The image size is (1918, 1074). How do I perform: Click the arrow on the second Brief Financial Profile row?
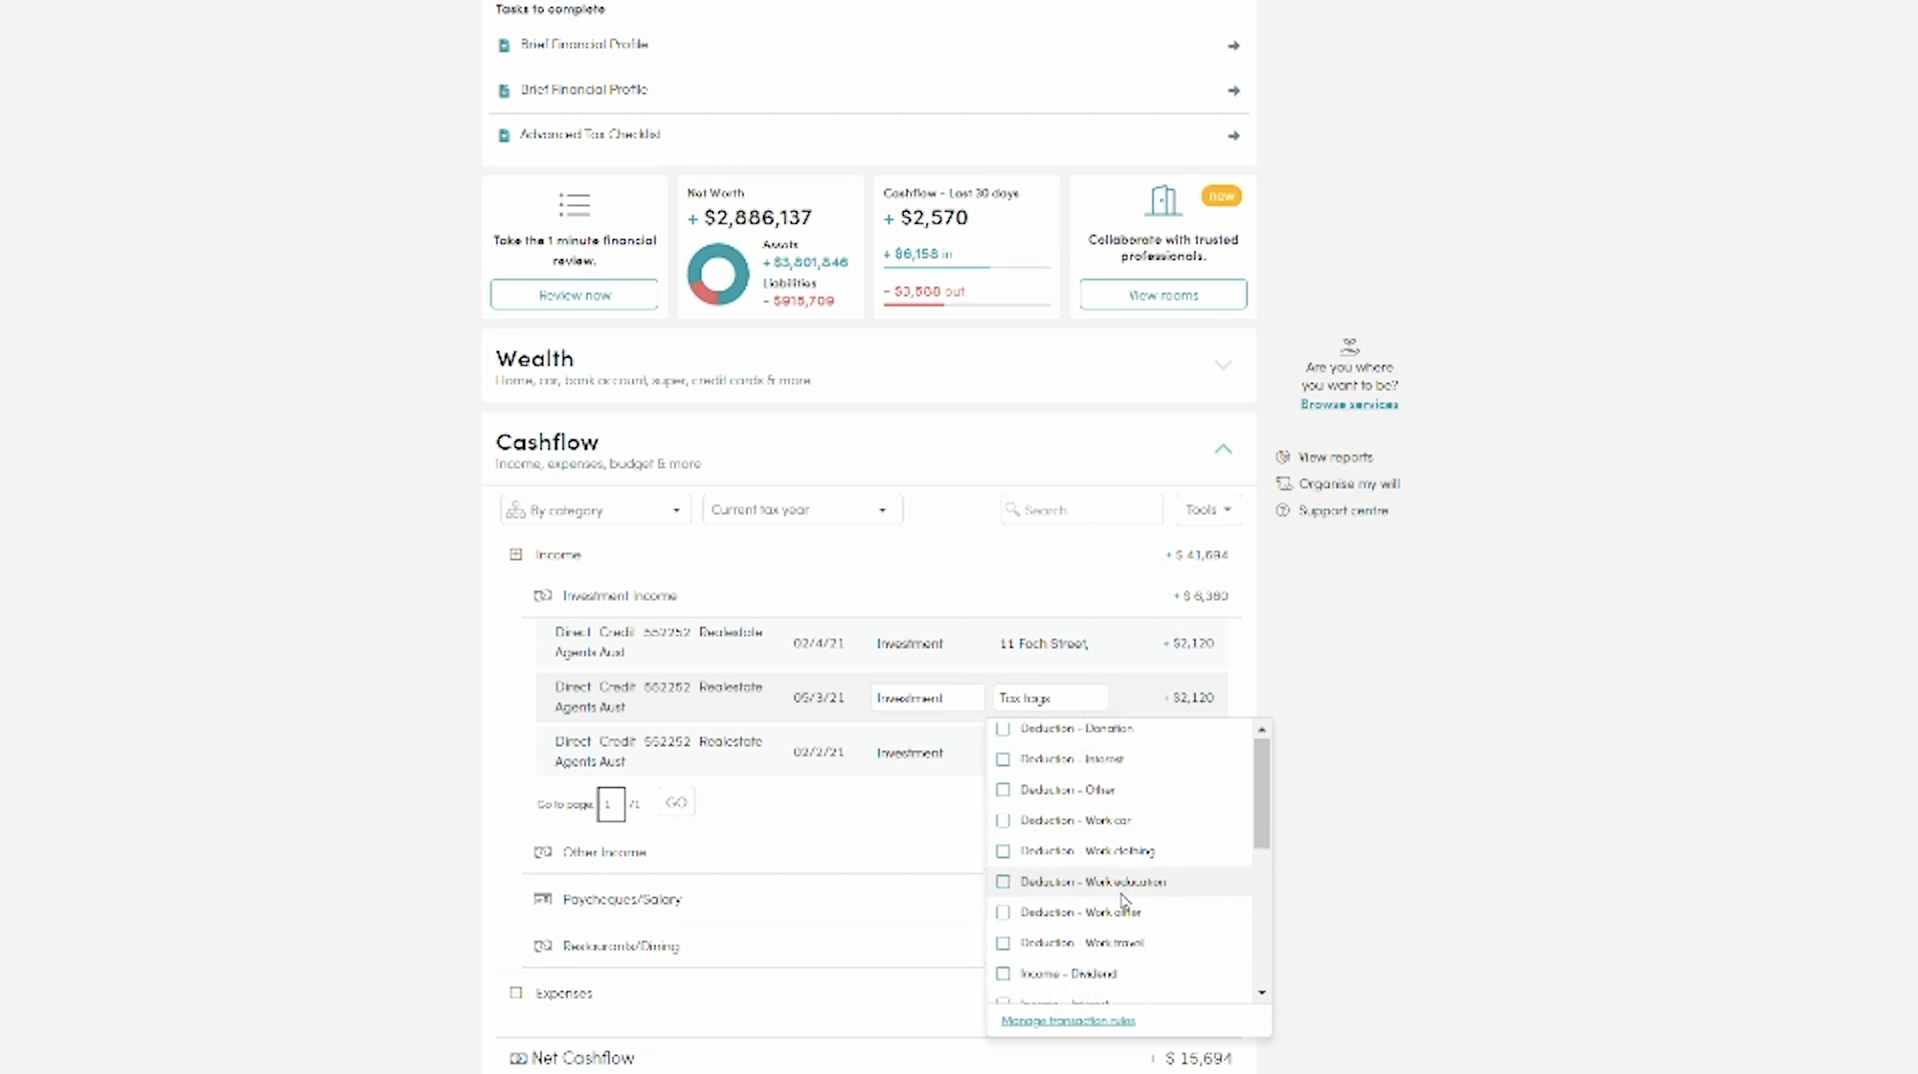(1234, 91)
